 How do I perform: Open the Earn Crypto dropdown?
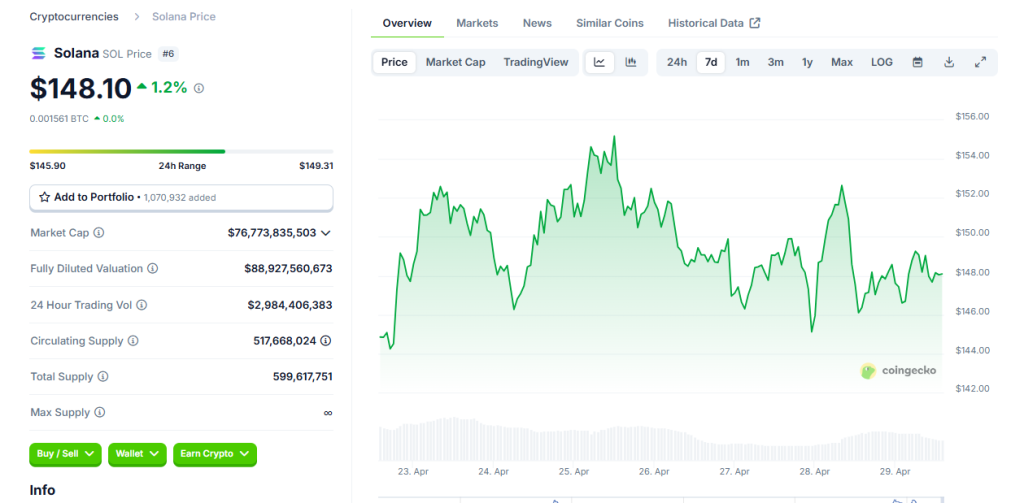215,454
